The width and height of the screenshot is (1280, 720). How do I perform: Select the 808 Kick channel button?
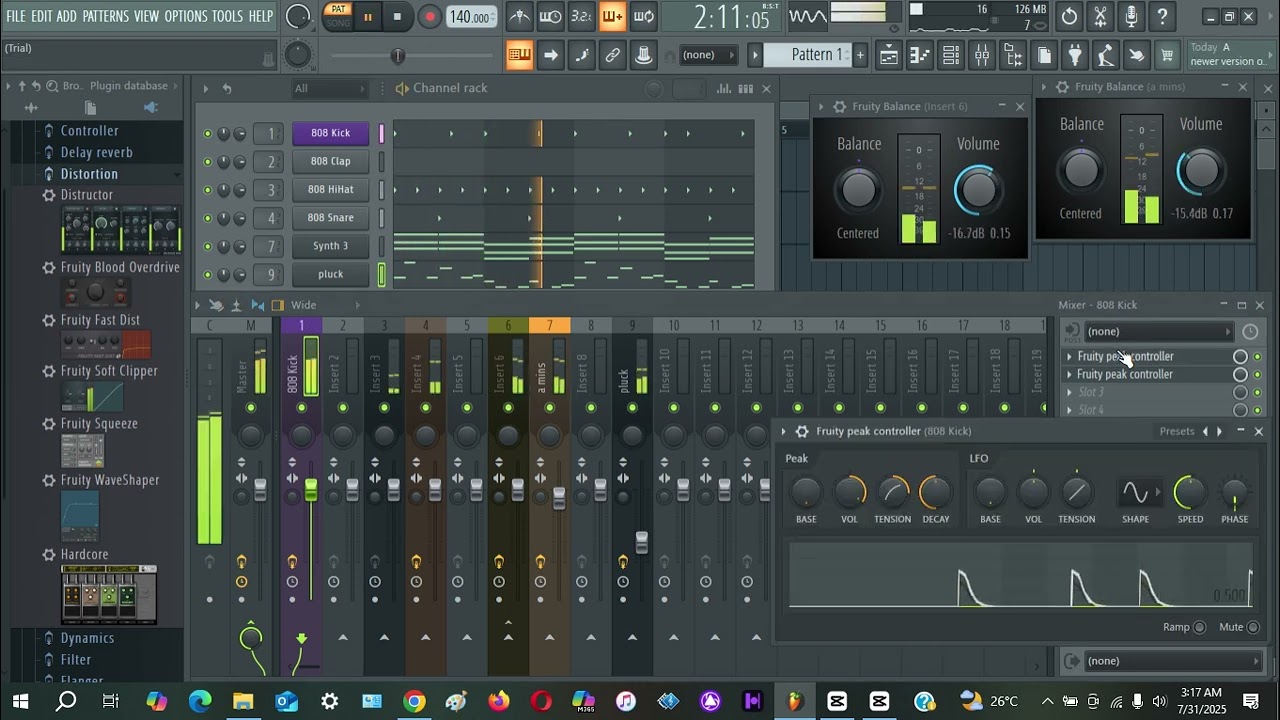pyautogui.click(x=330, y=133)
